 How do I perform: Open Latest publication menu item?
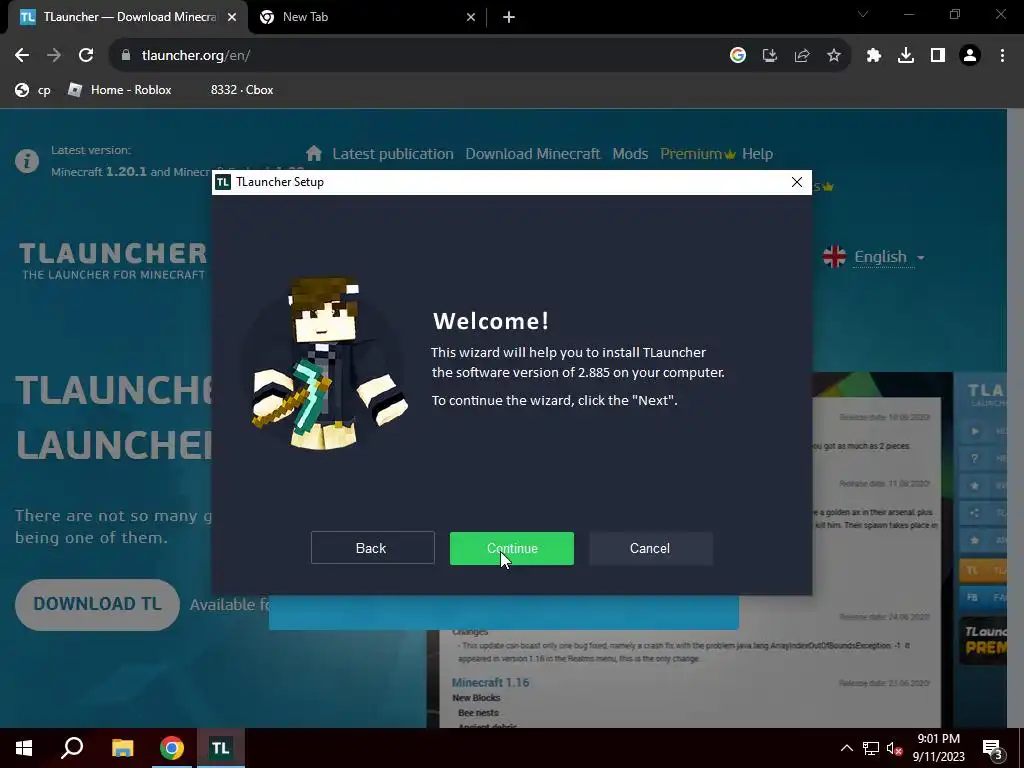[392, 154]
